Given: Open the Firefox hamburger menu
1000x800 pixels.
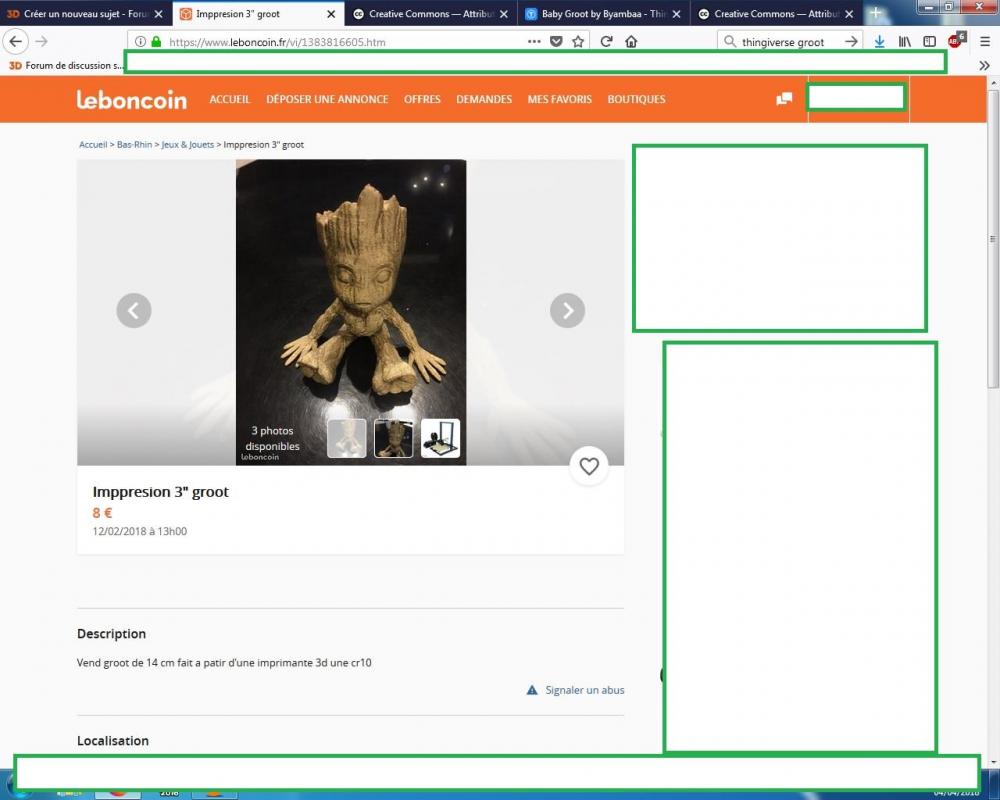Looking at the screenshot, I should click(985, 41).
